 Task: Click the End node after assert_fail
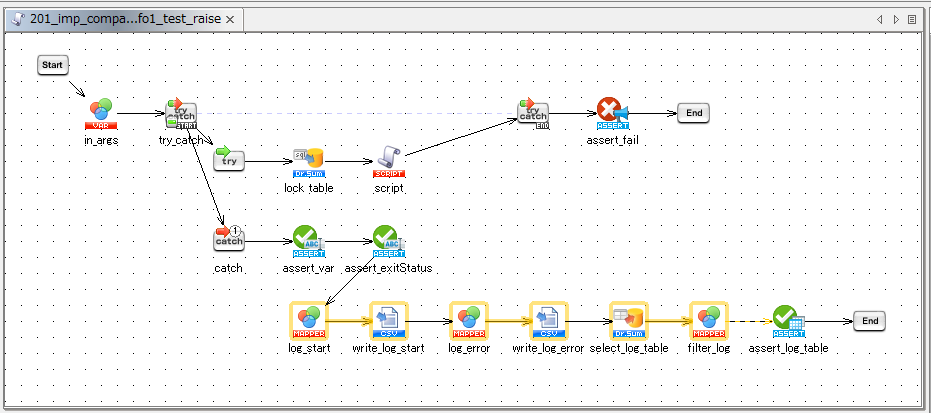tap(693, 113)
